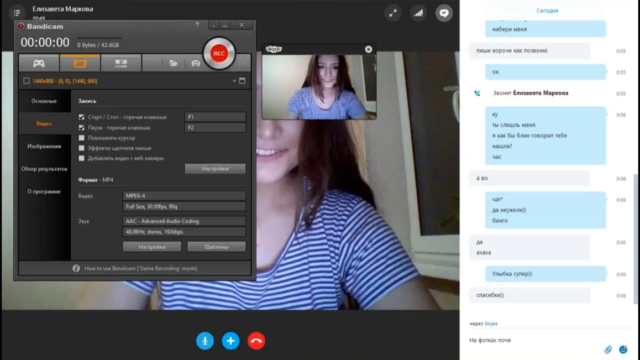Collapse Bandicam panel with up arrow
Image resolution: width=640 pixels, height=360 pixels.
click(x=234, y=81)
